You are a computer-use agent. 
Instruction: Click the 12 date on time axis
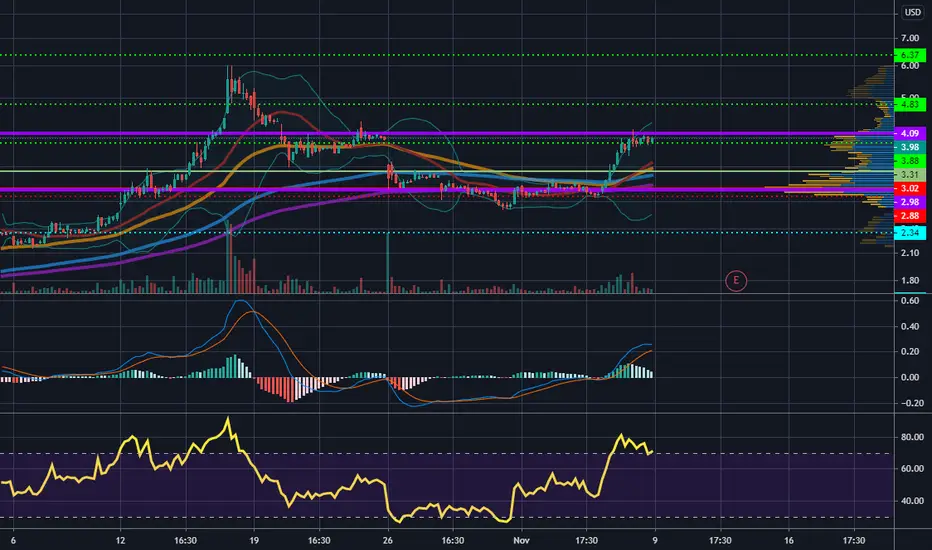pos(121,540)
